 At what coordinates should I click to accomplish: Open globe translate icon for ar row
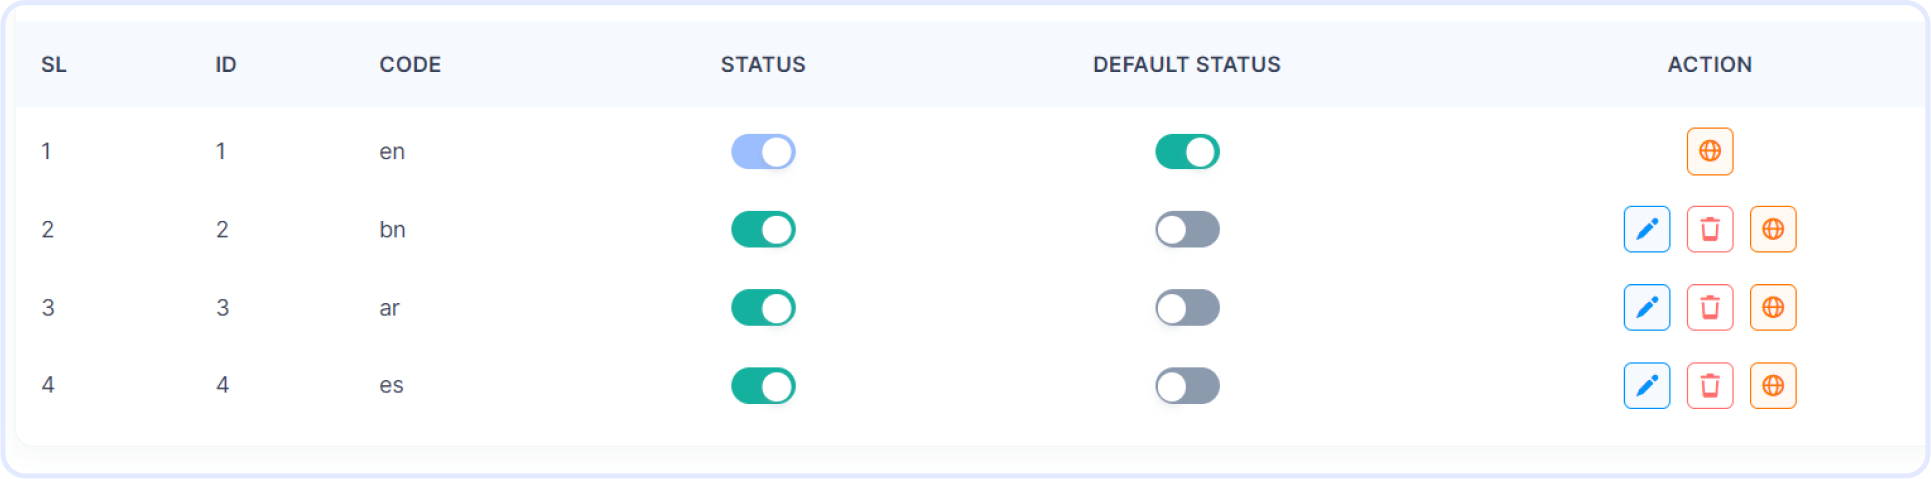1772,307
